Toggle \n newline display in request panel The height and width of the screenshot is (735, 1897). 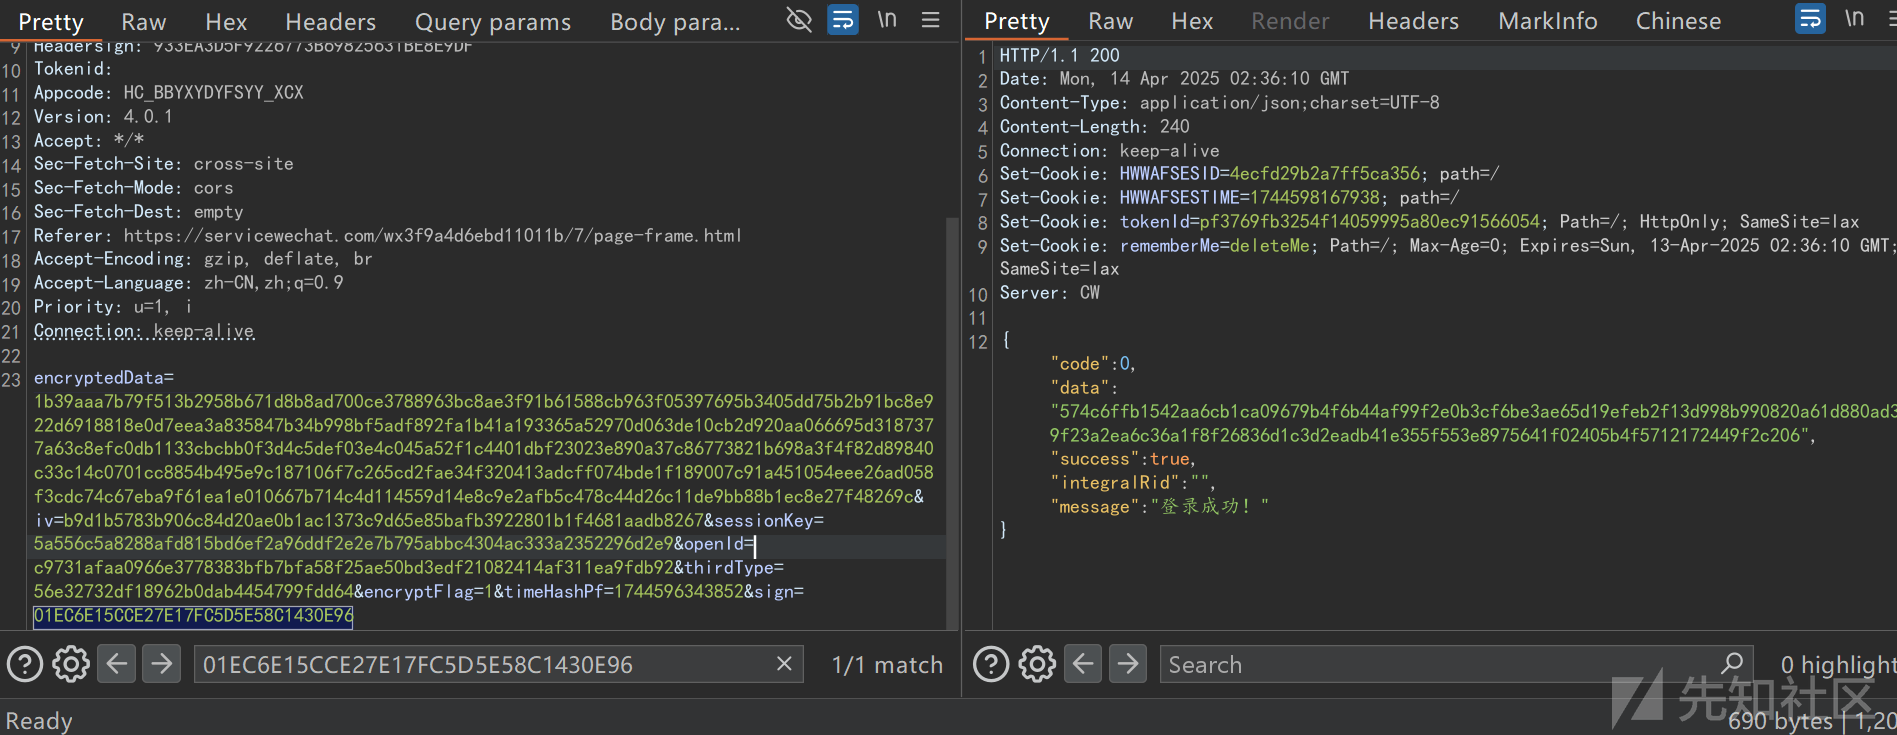coord(887,20)
